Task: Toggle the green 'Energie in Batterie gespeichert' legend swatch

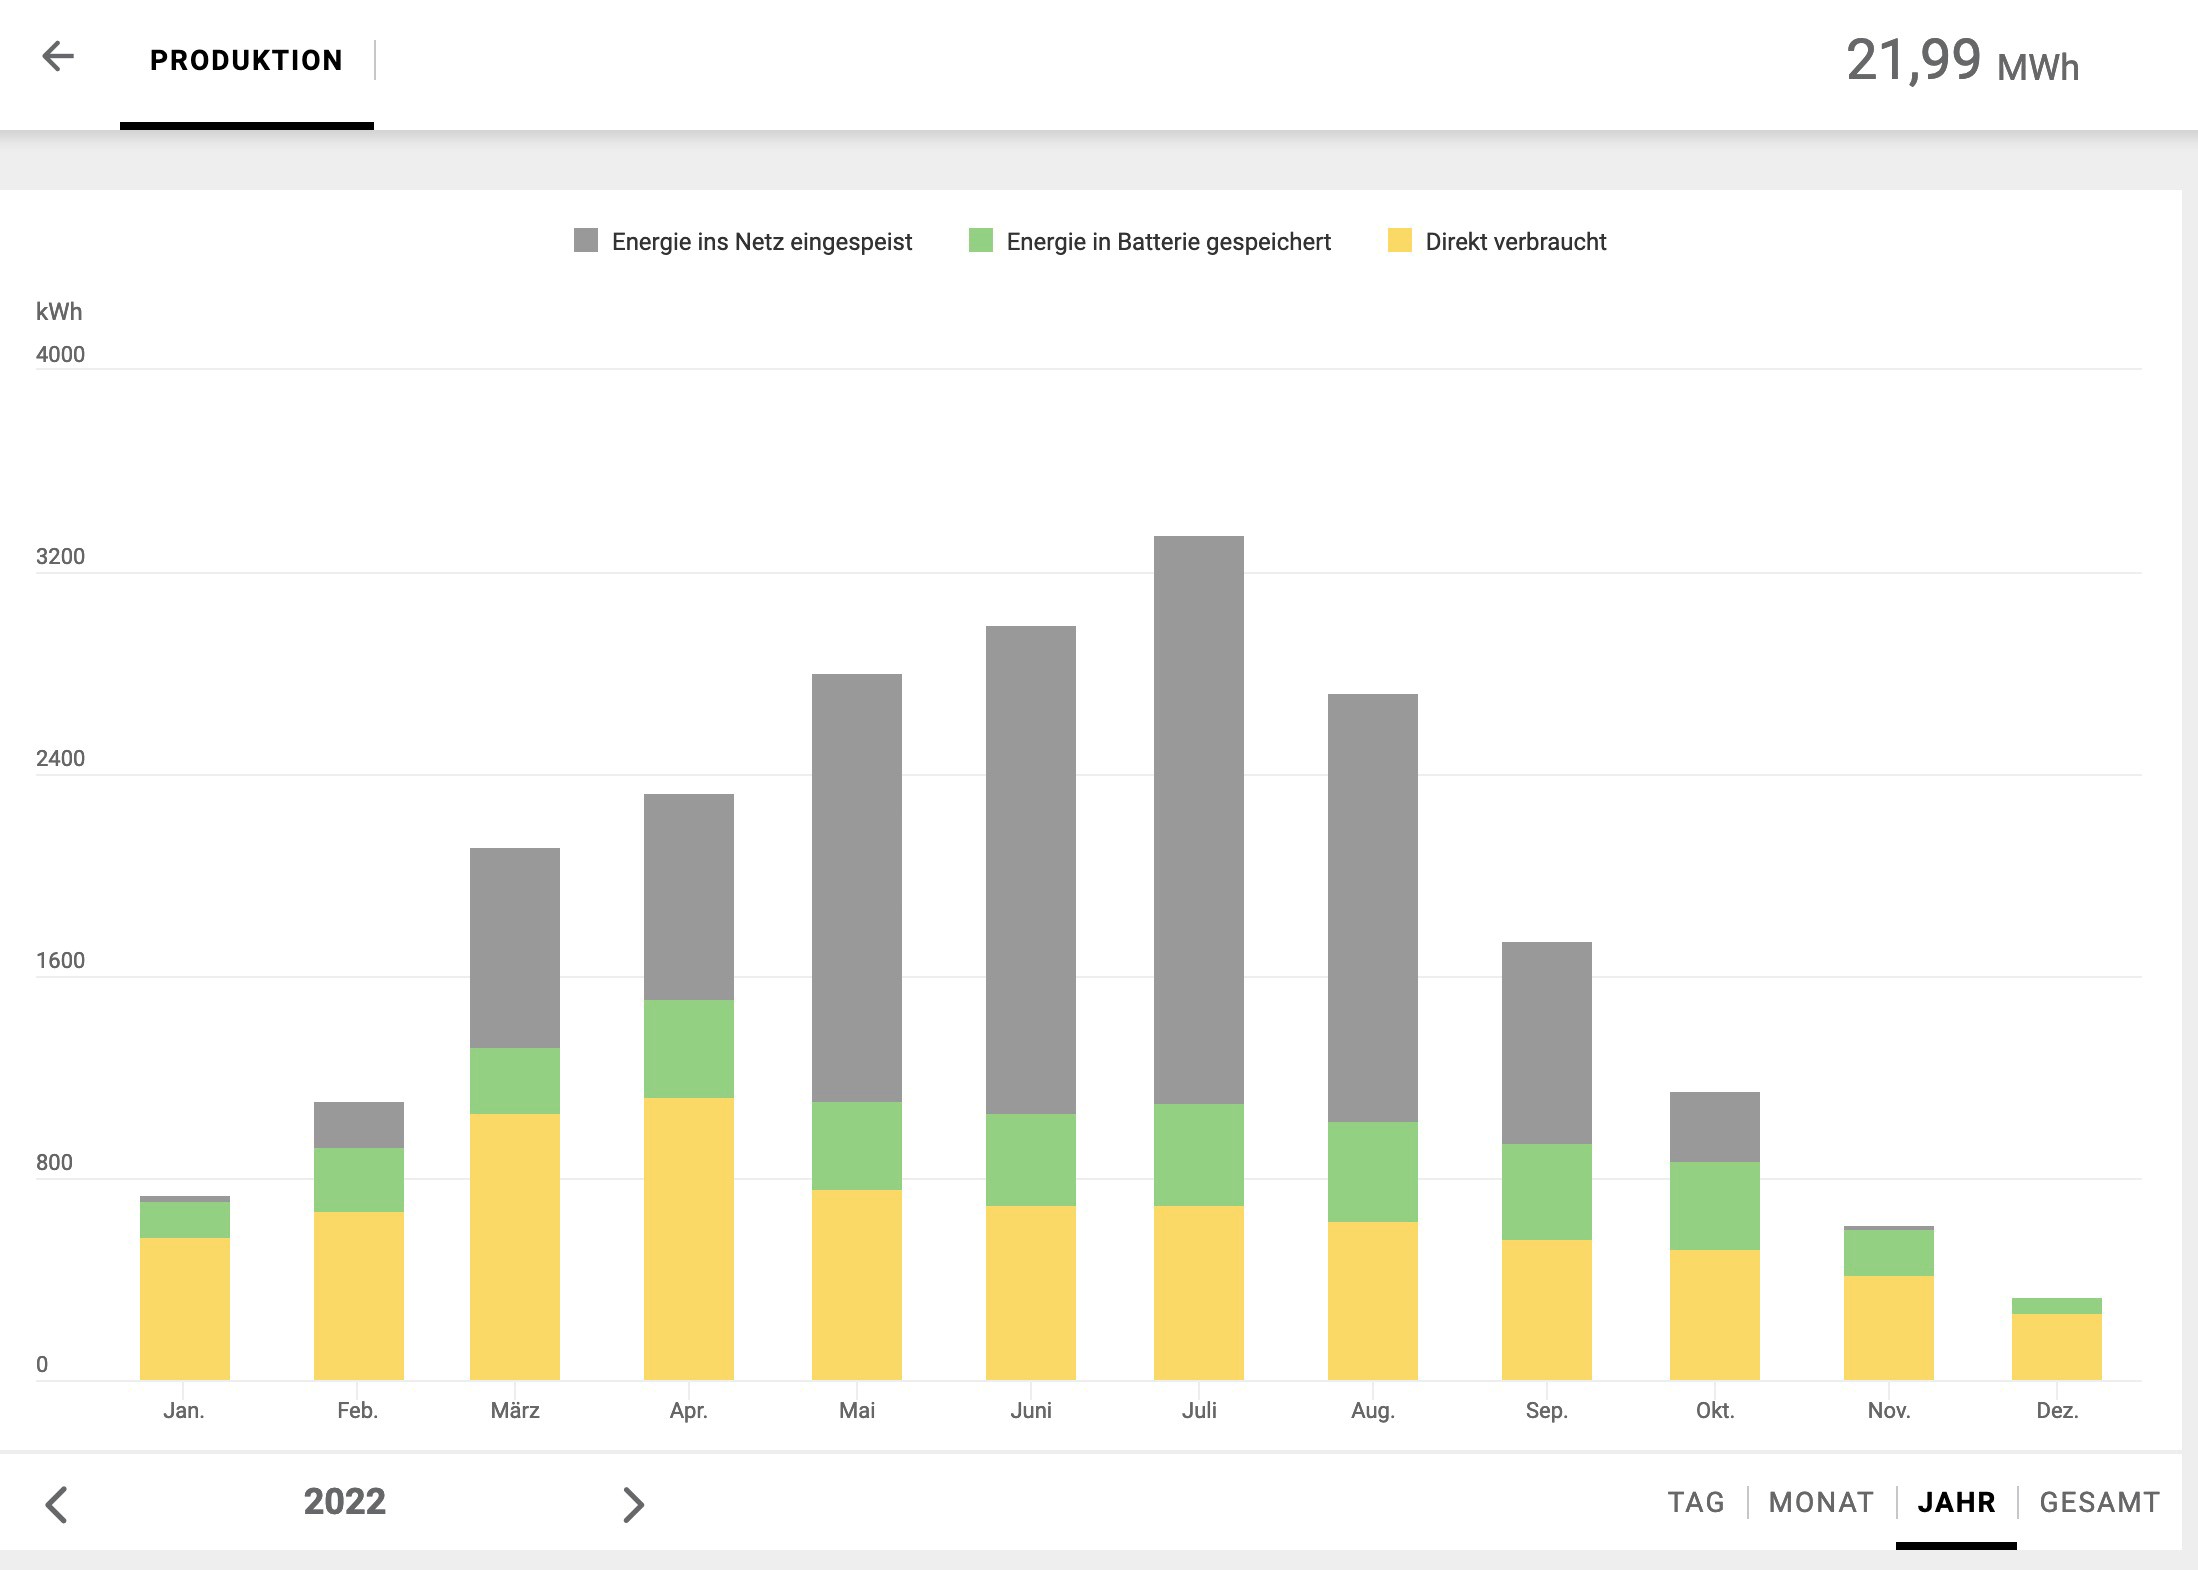Action: pyautogui.click(x=981, y=240)
